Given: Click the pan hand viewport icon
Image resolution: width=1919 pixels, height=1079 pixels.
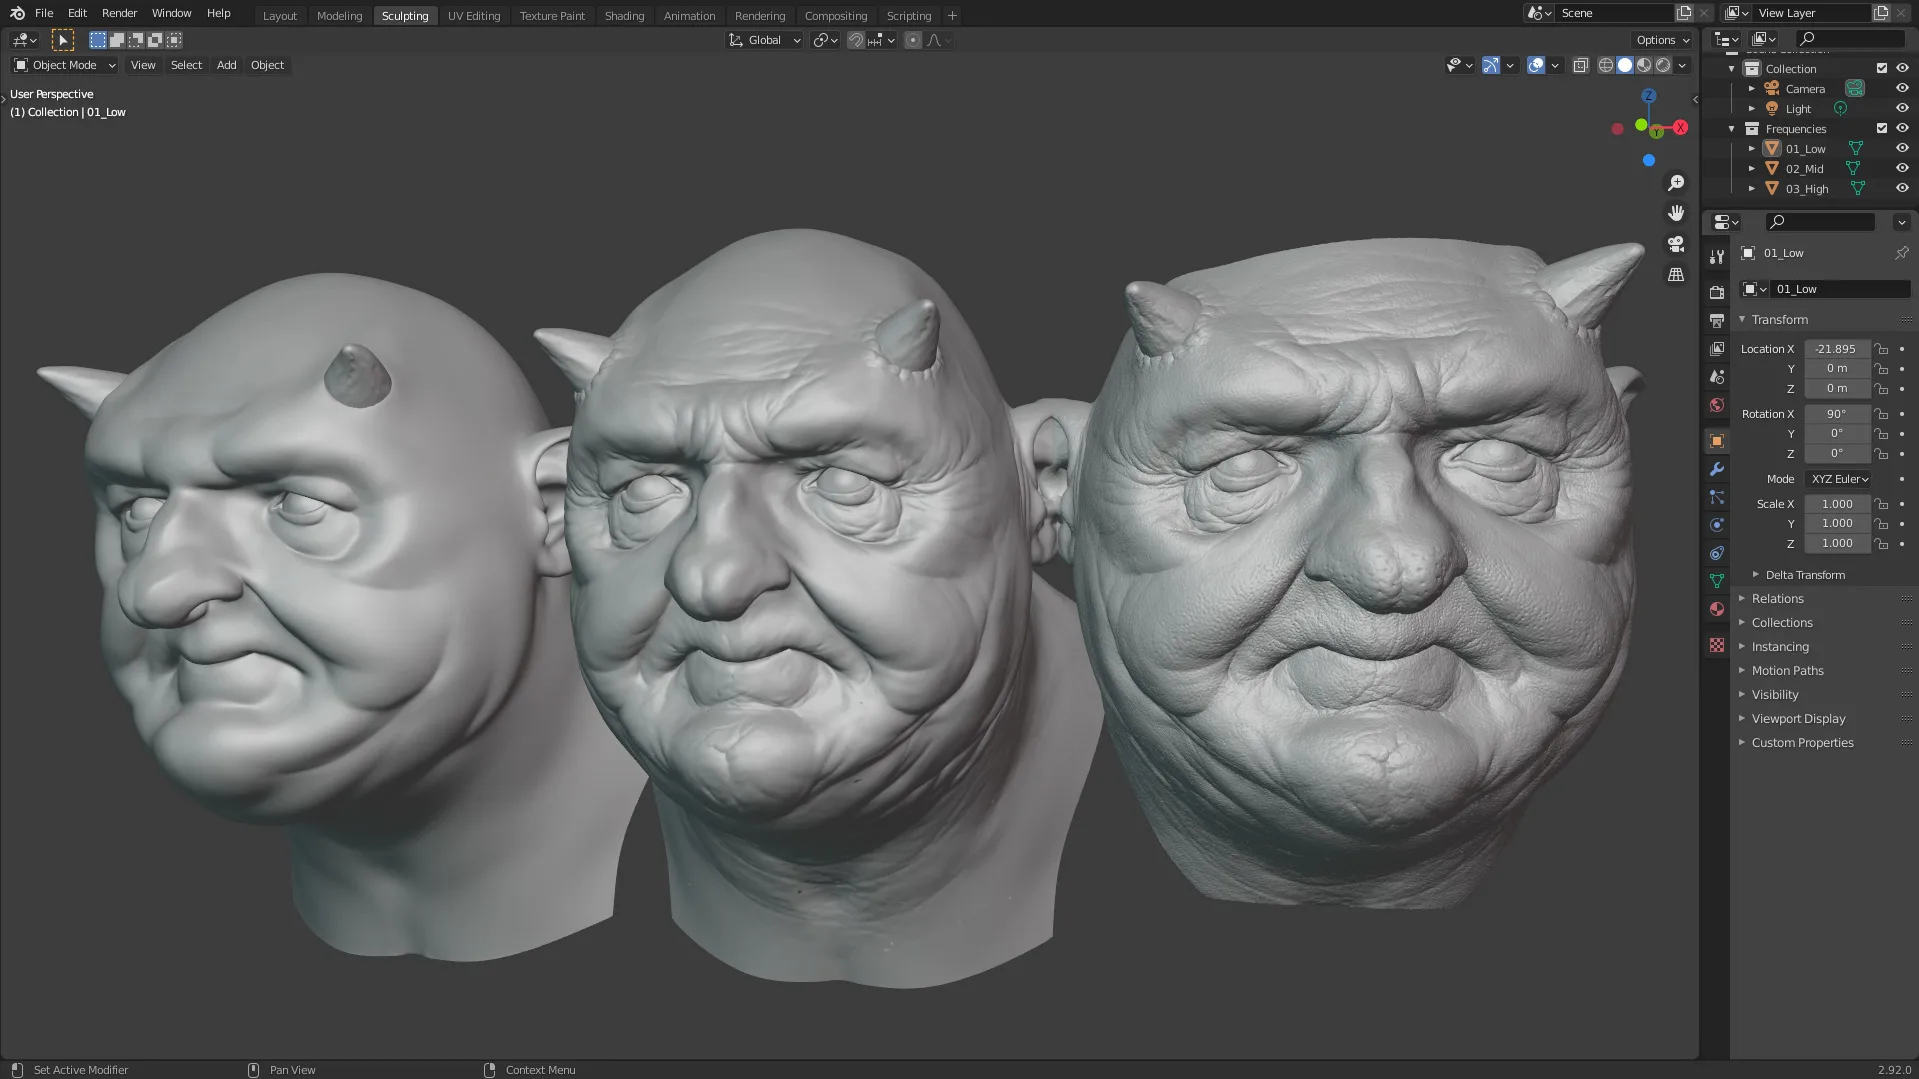Looking at the screenshot, I should [1676, 213].
